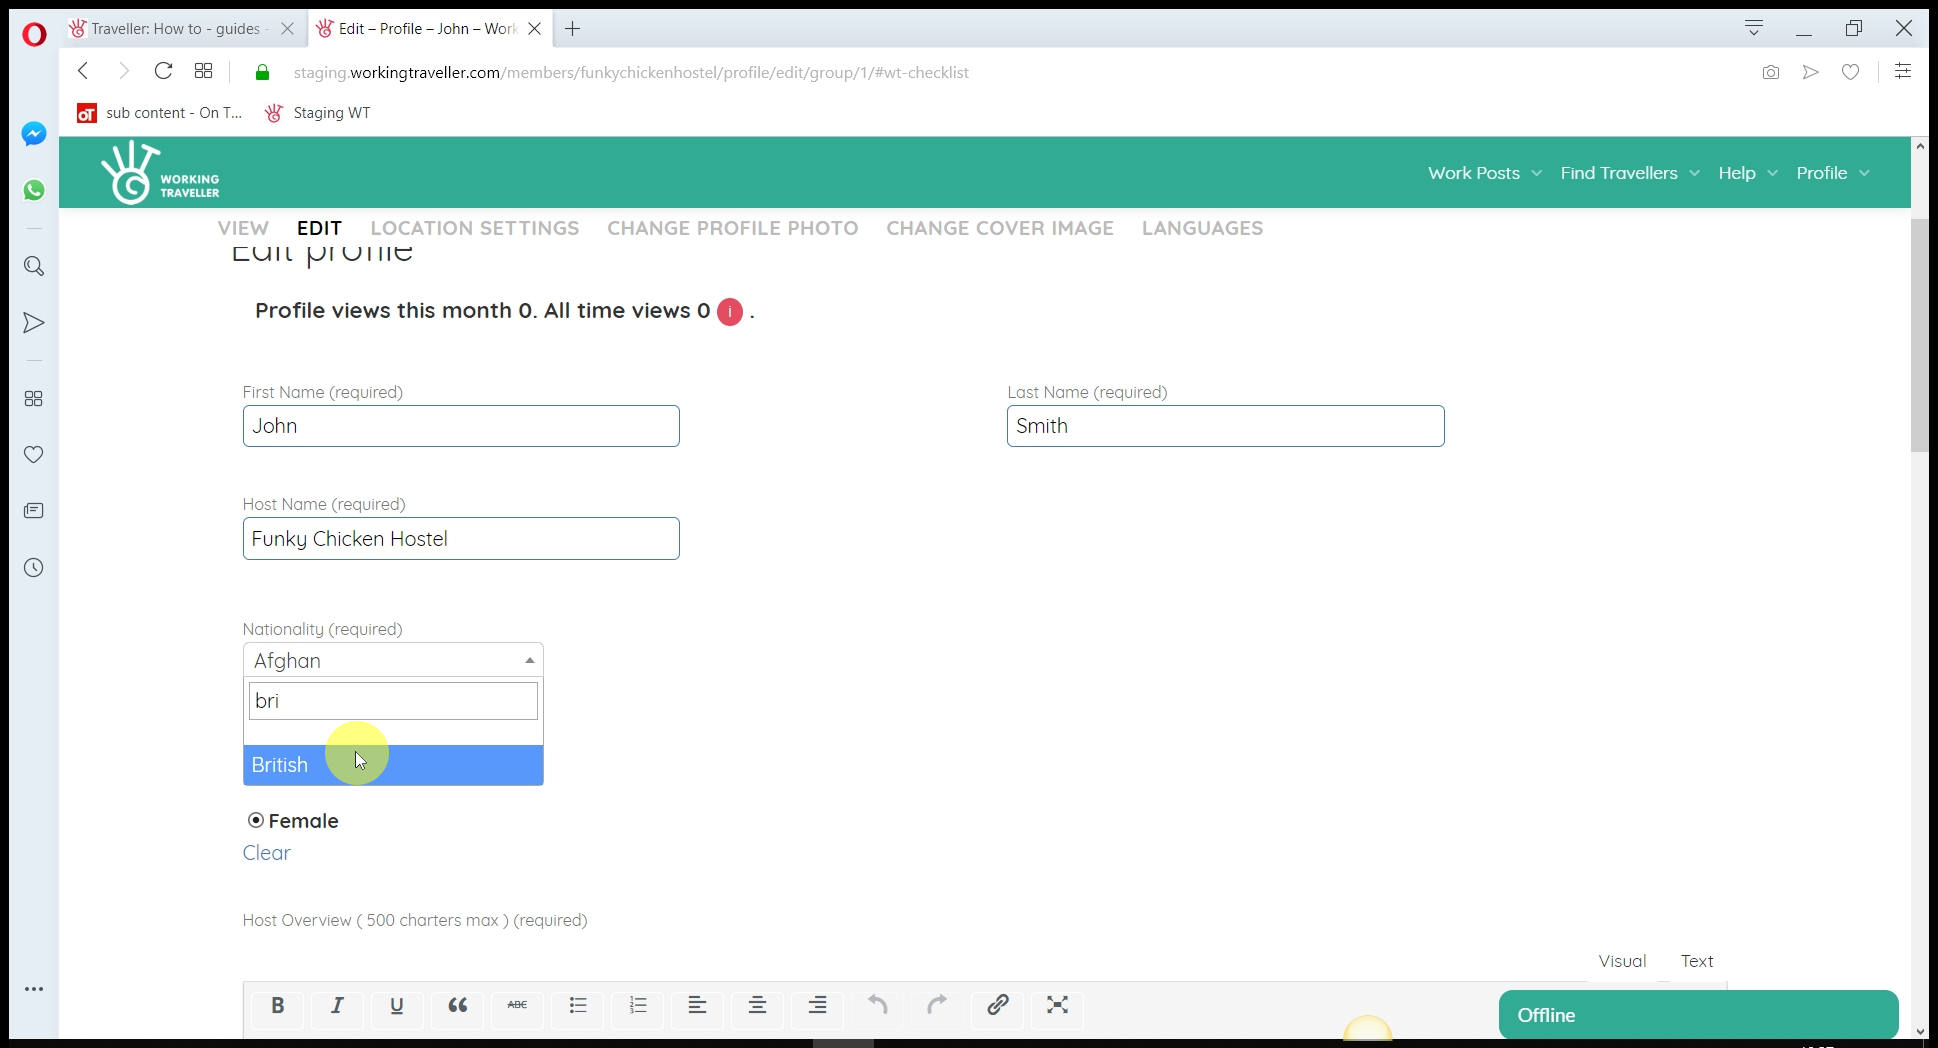Click the insert link icon

(997, 1005)
